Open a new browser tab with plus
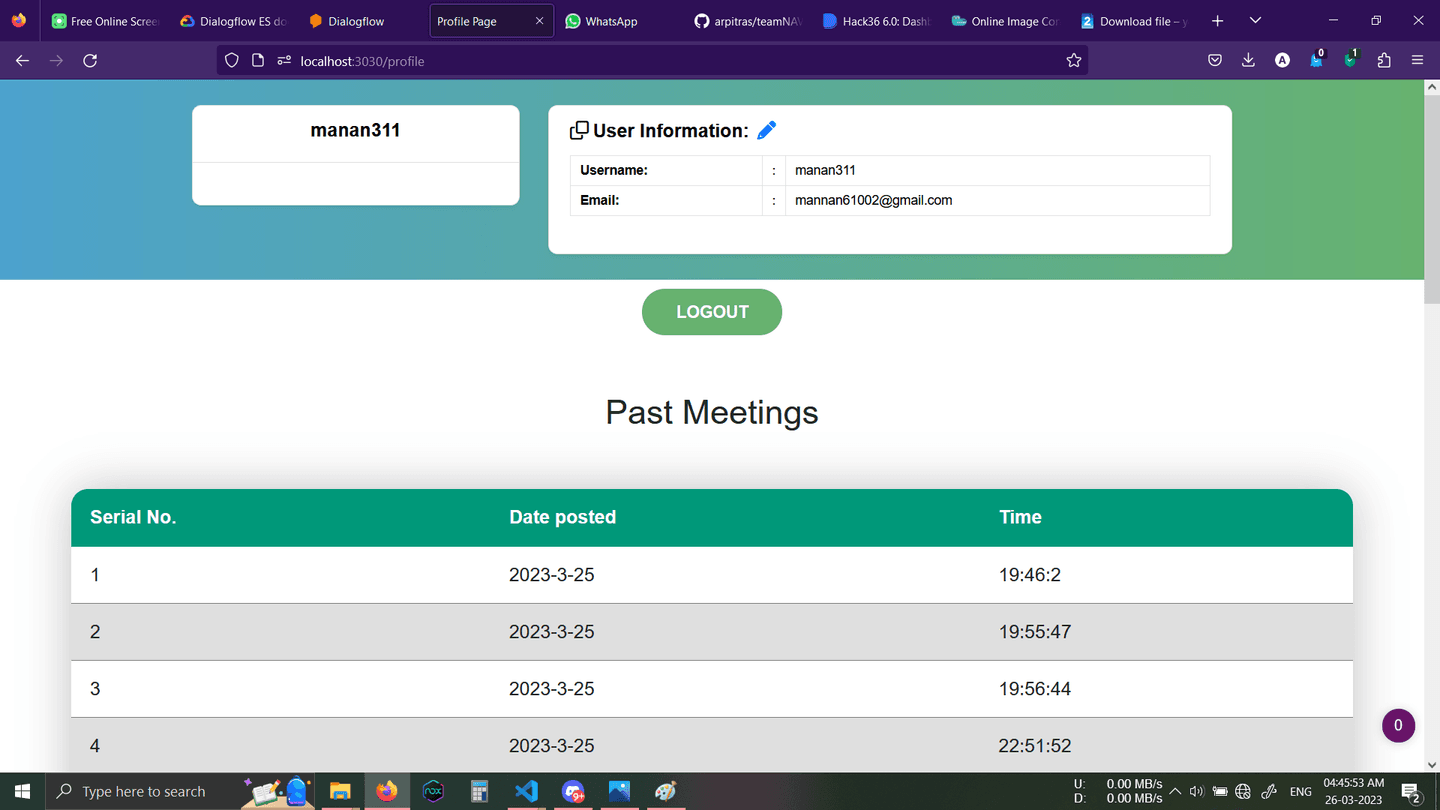The height and width of the screenshot is (810, 1440). pos(1217,21)
